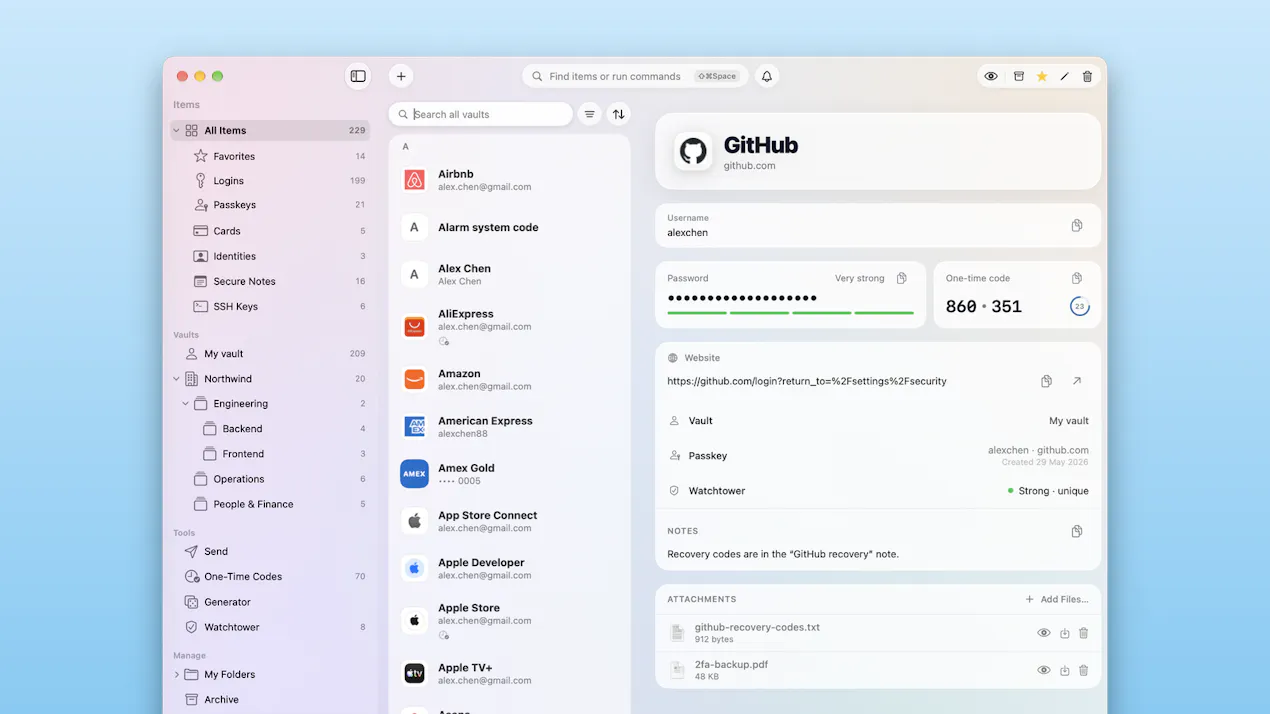
Task: Copy the one-time code
Action: coord(1077,278)
